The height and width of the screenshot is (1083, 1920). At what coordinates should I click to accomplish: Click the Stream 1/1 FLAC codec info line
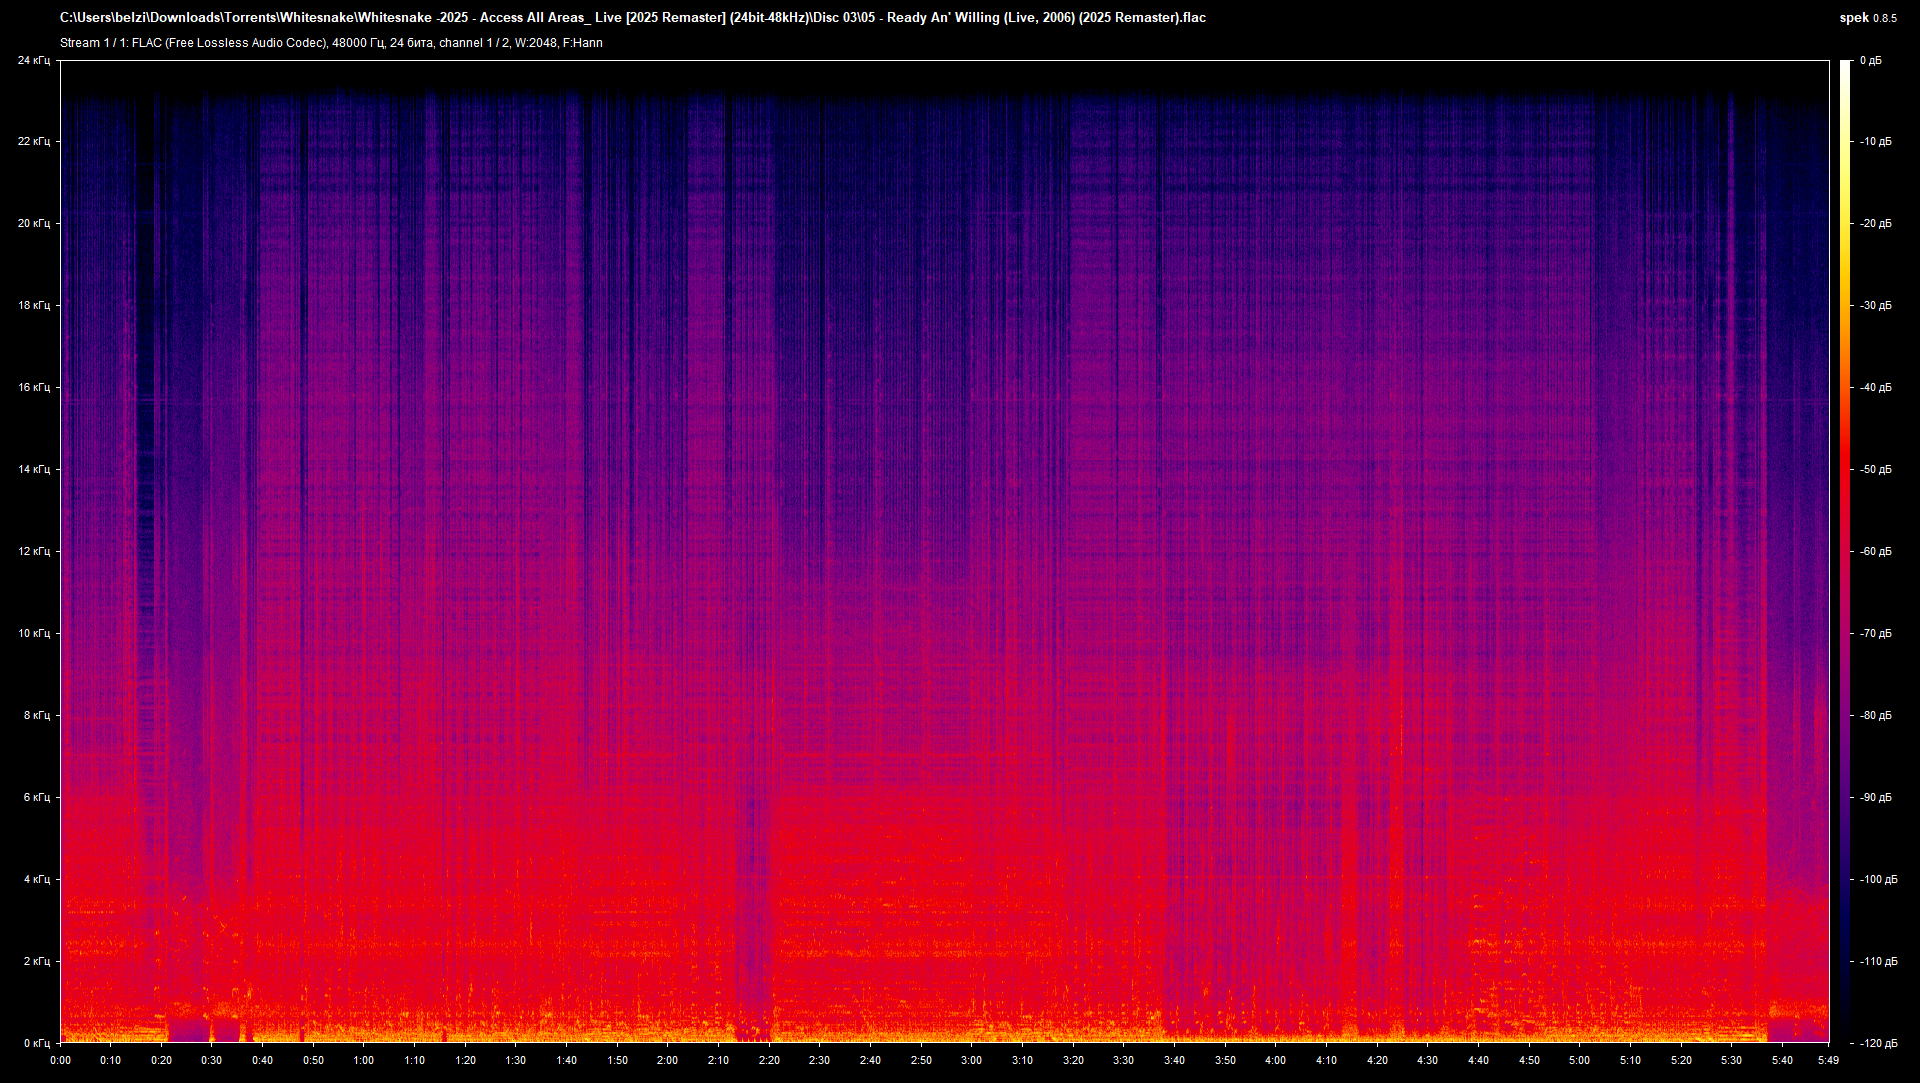click(x=331, y=43)
